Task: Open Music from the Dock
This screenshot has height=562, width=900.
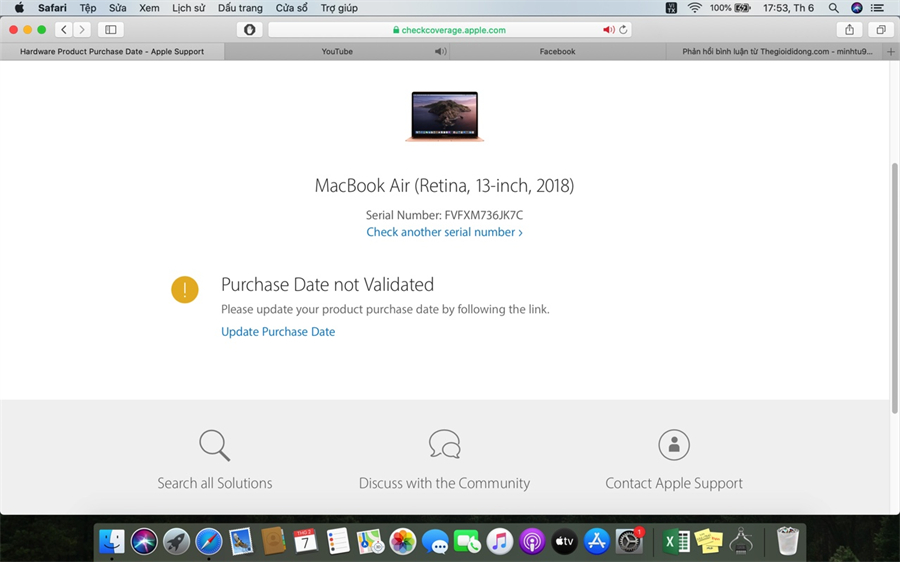Action: point(500,541)
